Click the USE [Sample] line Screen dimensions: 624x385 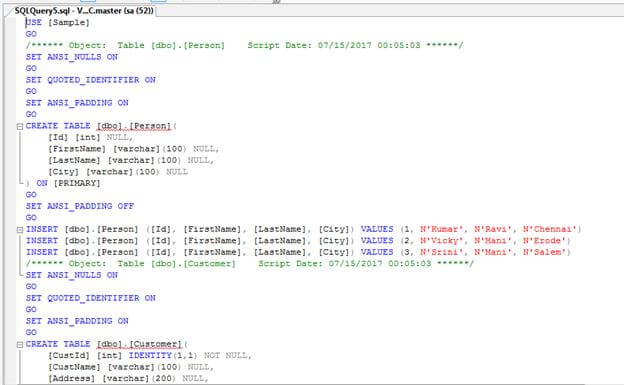58,22
